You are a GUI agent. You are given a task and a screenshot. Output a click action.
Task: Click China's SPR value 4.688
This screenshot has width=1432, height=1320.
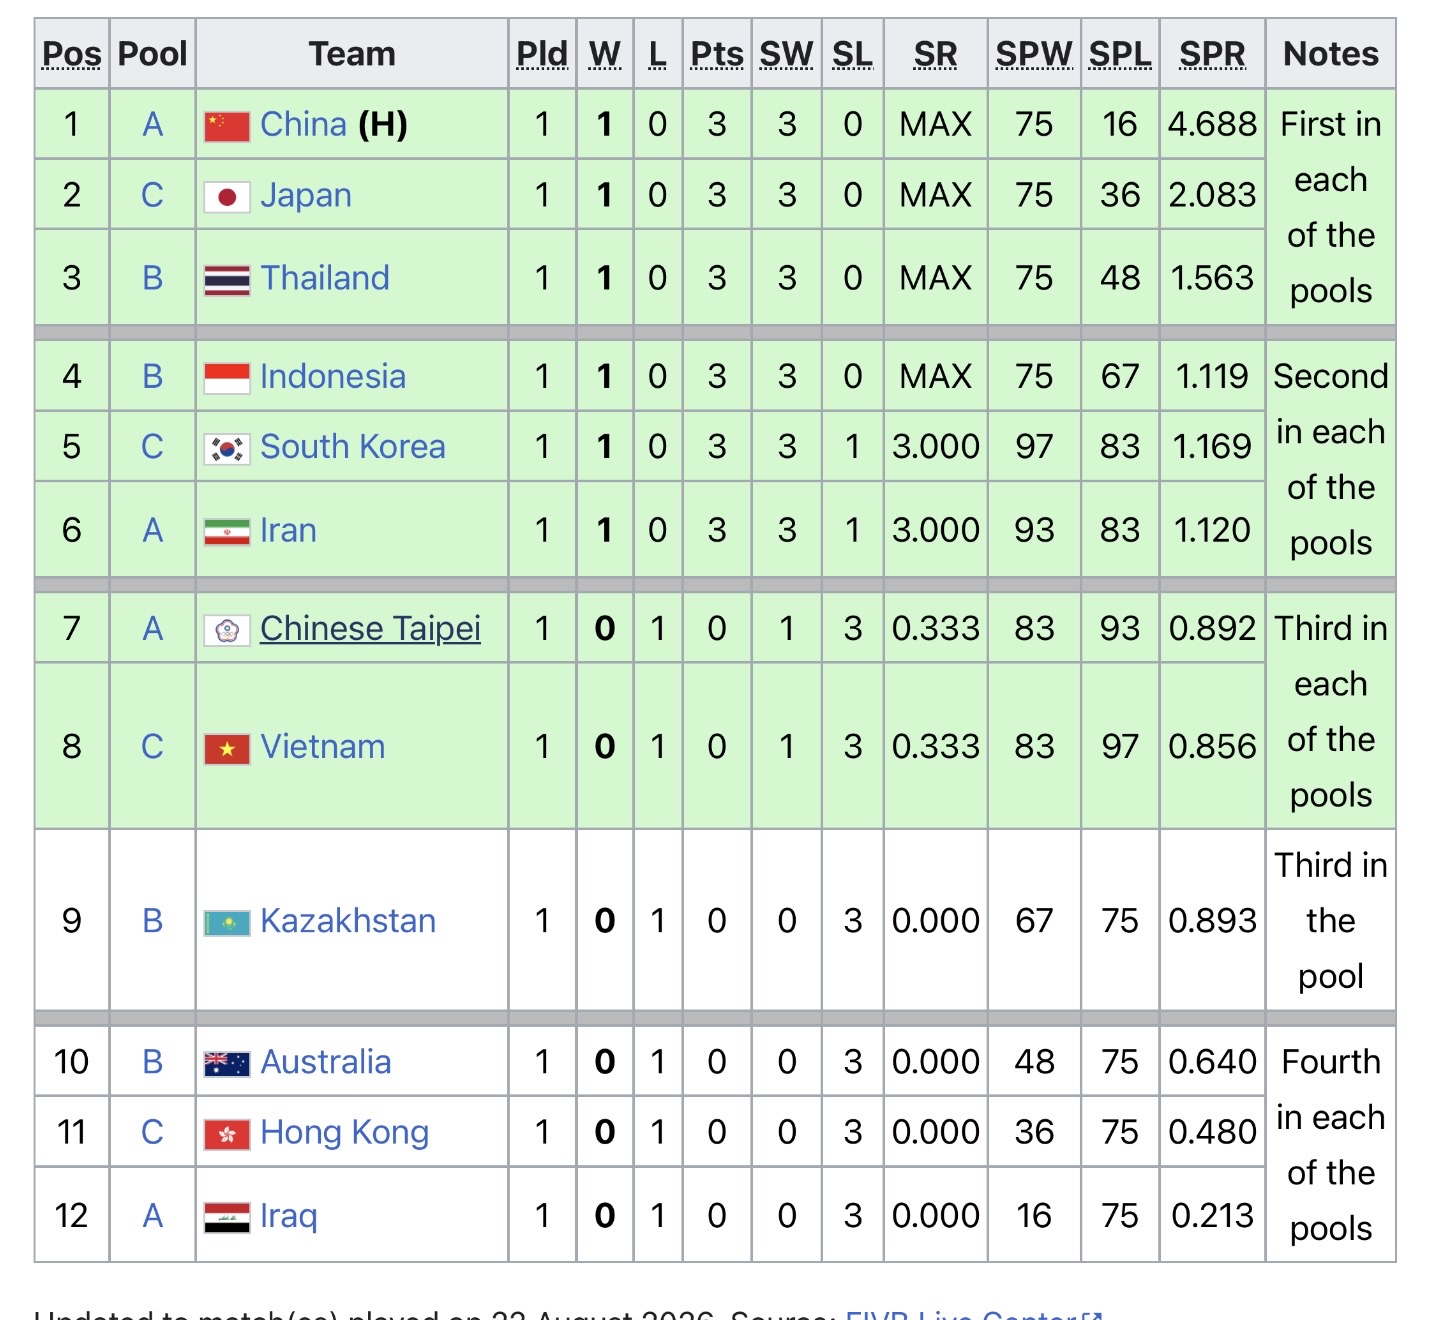click(x=1213, y=124)
